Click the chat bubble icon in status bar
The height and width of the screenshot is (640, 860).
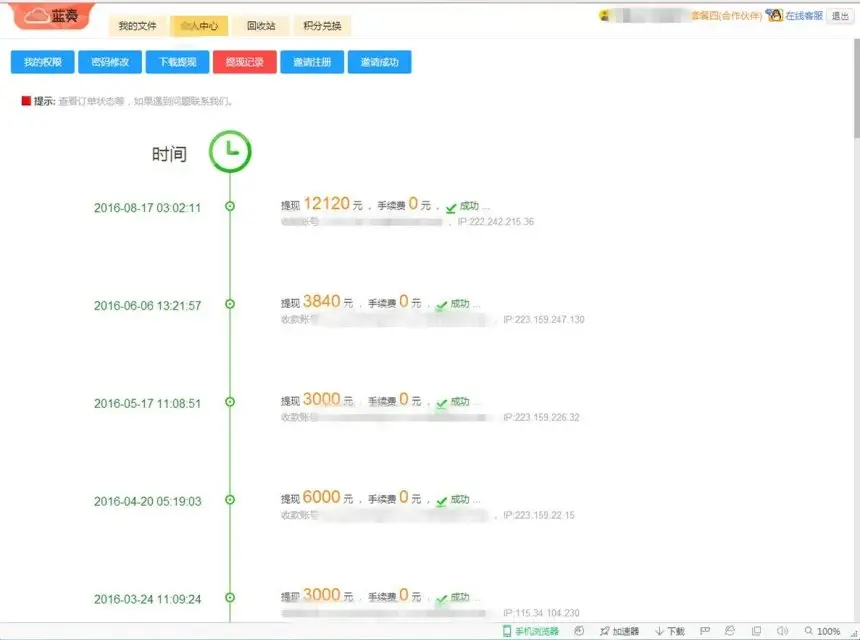click(x=731, y=630)
